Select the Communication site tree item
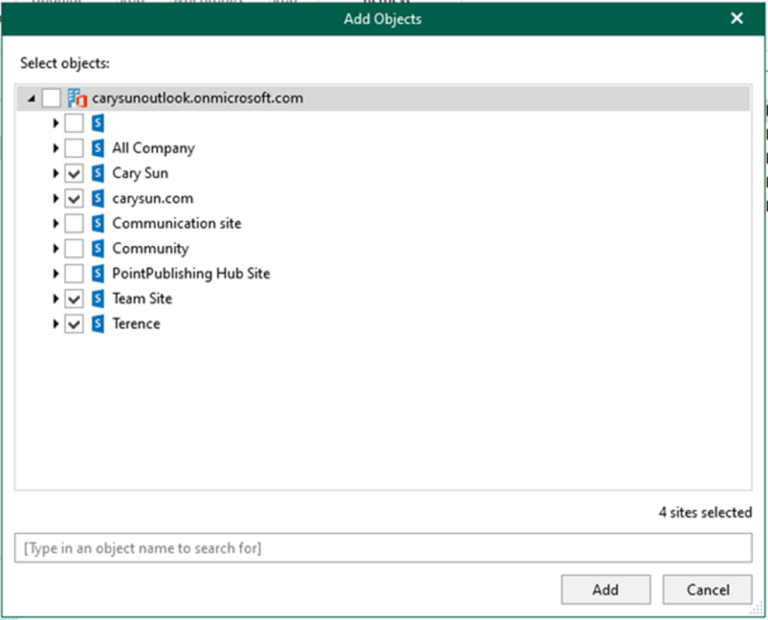 (x=176, y=223)
